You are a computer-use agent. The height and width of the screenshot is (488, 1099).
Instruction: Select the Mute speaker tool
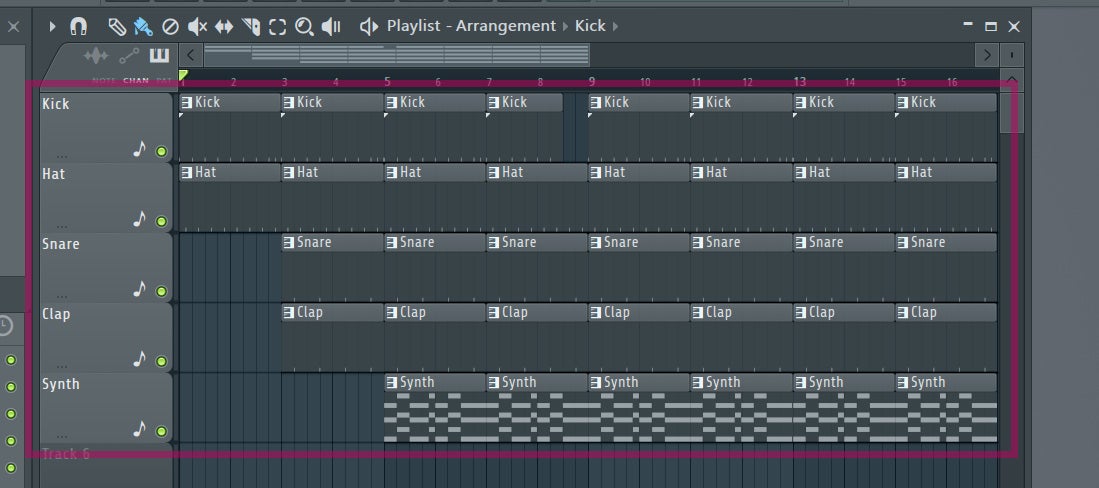pos(198,27)
